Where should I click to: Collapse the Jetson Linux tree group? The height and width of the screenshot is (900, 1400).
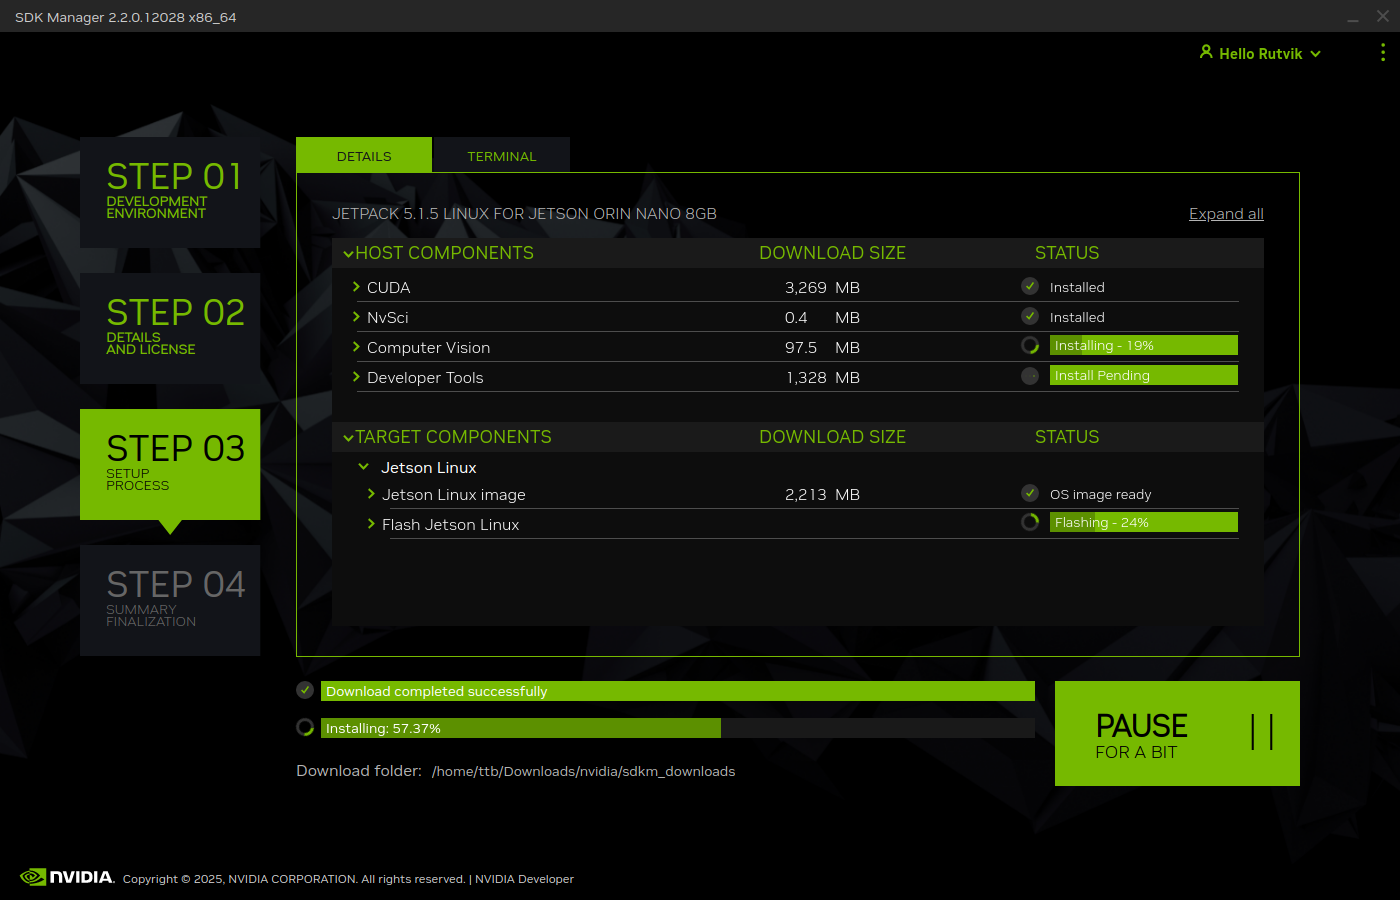(x=364, y=467)
